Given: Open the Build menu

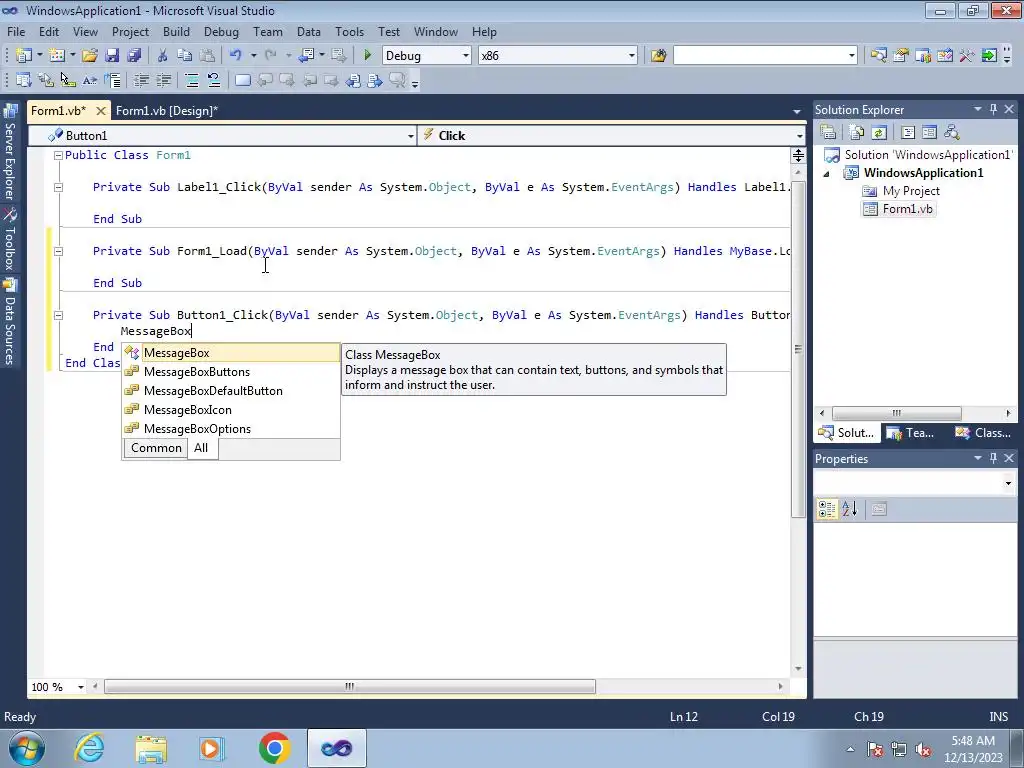Looking at the screenshot, I should [x=176, y=31].
